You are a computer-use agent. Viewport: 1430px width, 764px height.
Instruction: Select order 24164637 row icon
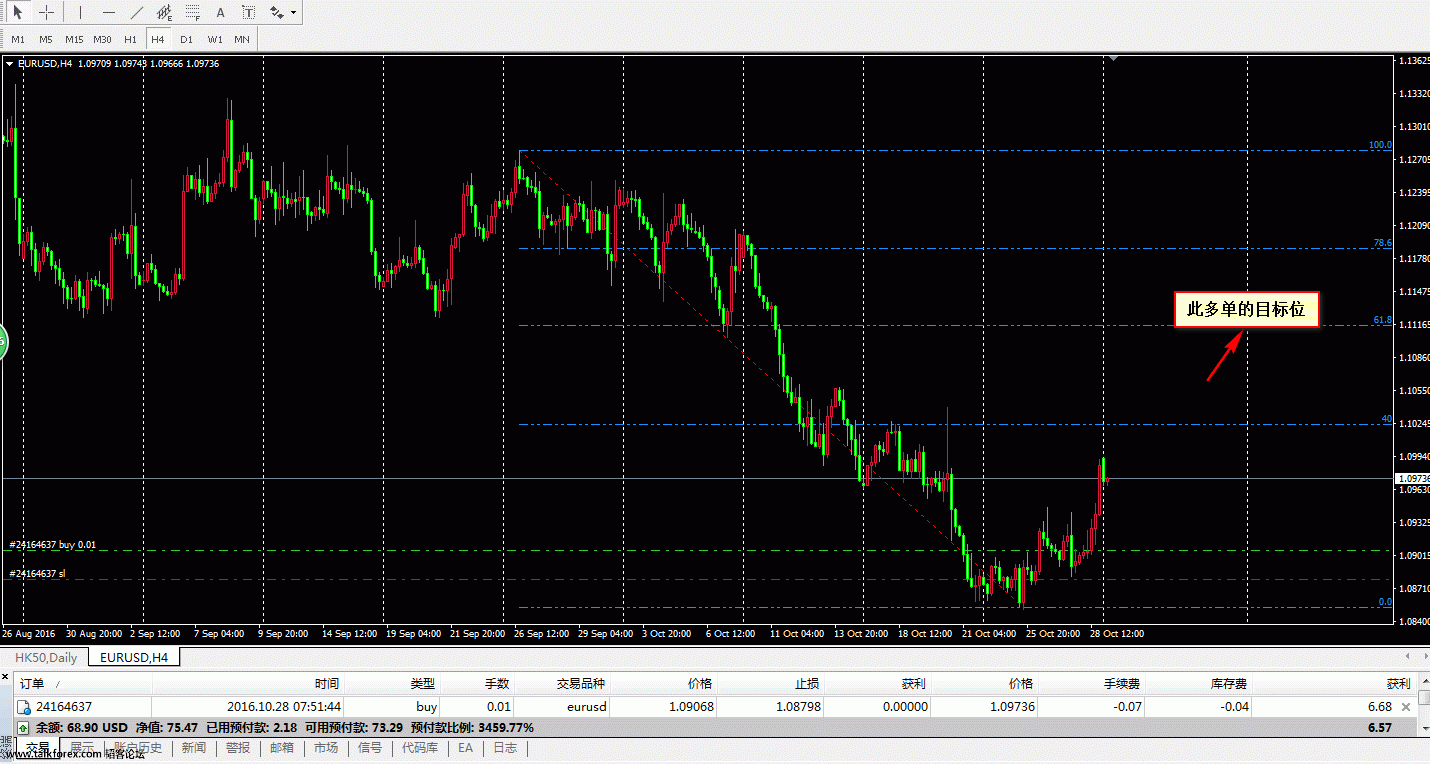point(25,707)
